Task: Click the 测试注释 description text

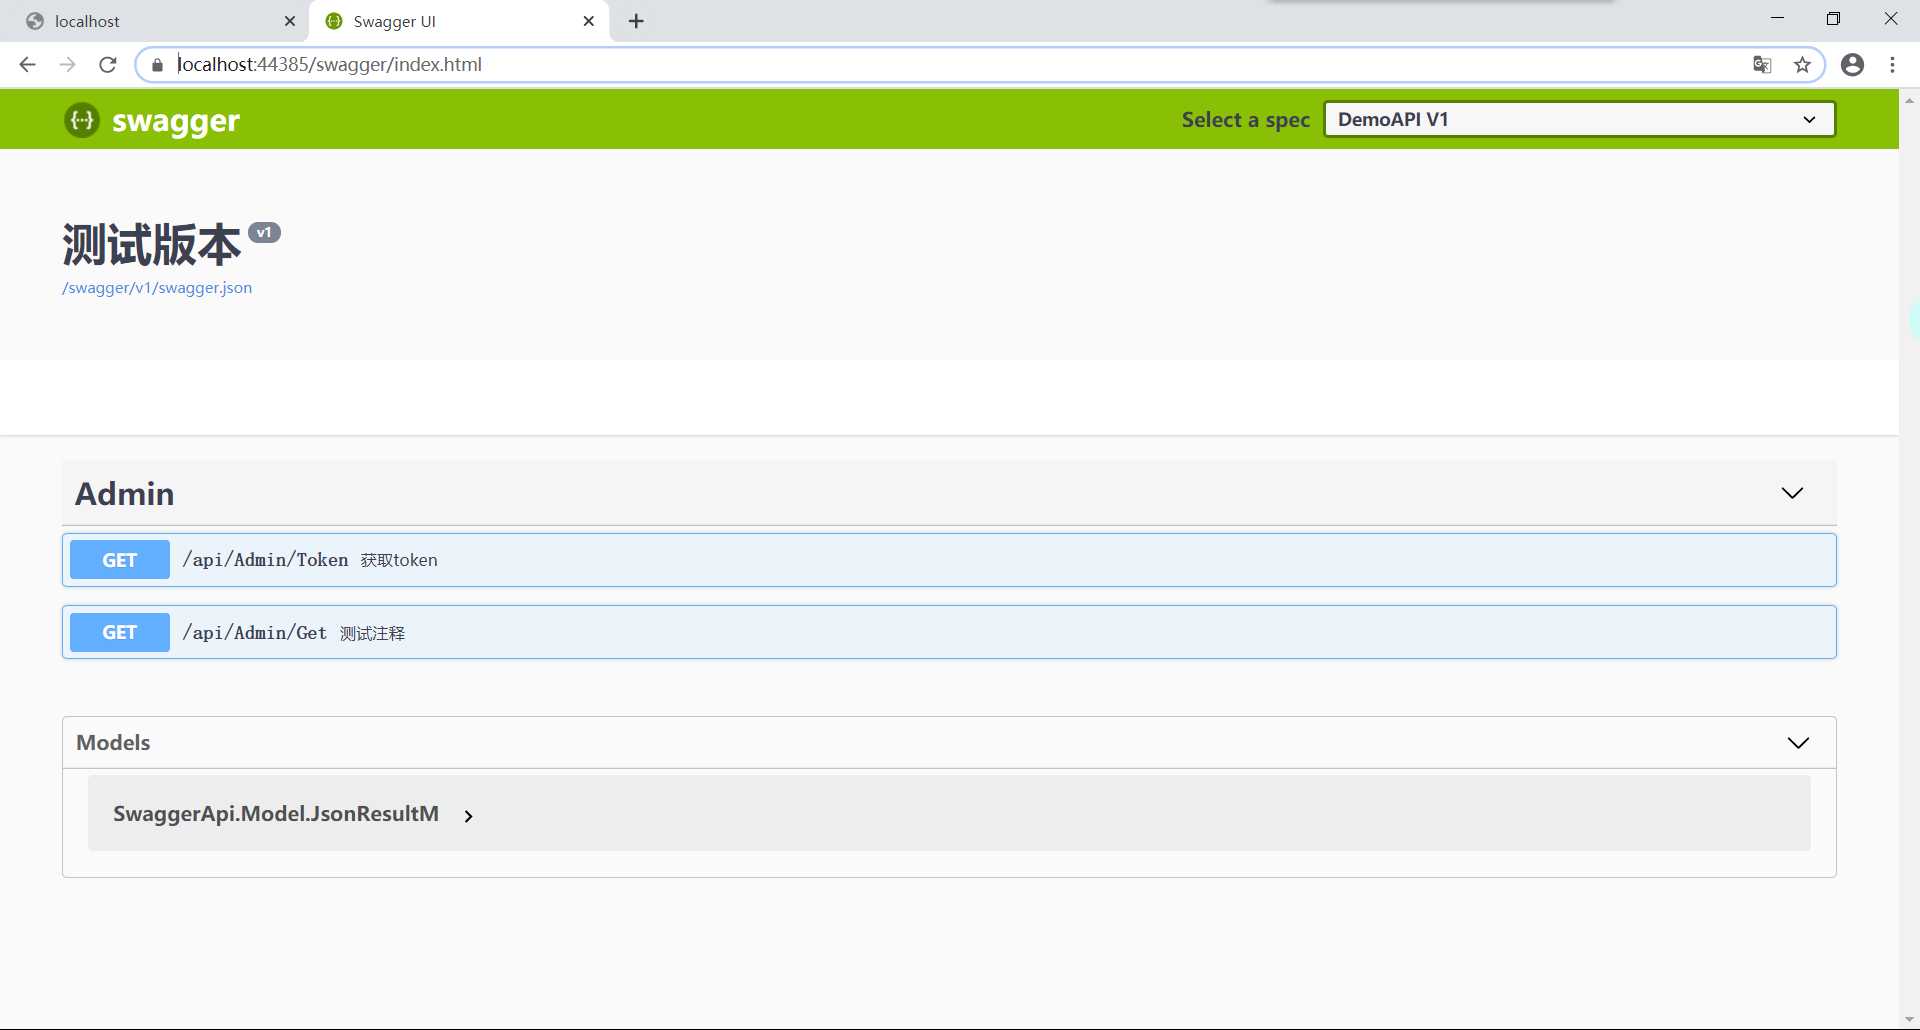Action: tap(372, 633)
